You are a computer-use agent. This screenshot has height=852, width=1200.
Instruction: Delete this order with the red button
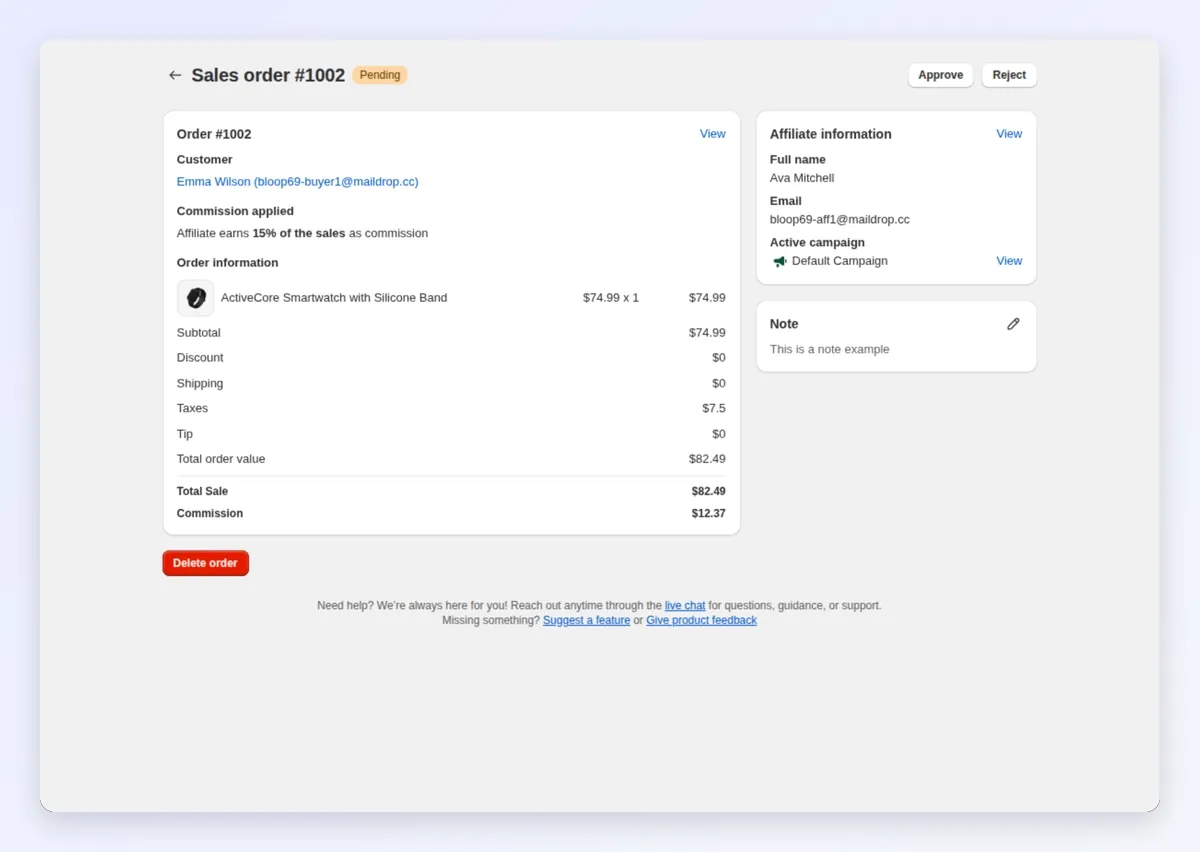pos(206,563)
